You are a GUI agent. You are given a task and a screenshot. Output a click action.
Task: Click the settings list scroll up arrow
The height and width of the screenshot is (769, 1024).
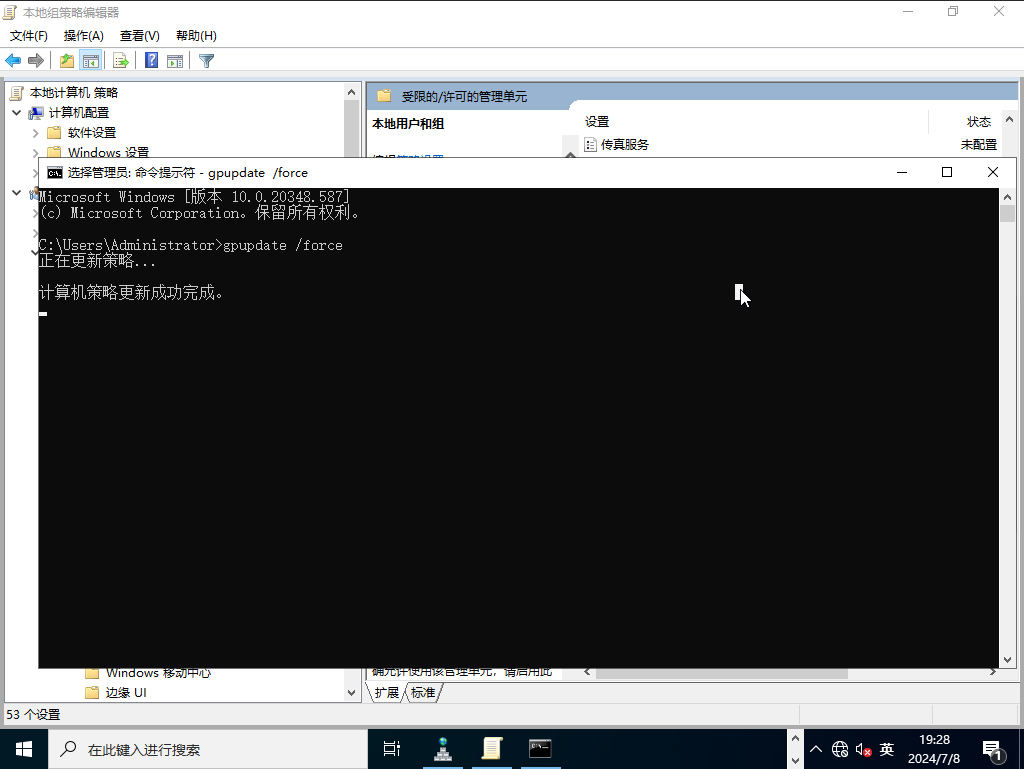(x=1009, y=120)
